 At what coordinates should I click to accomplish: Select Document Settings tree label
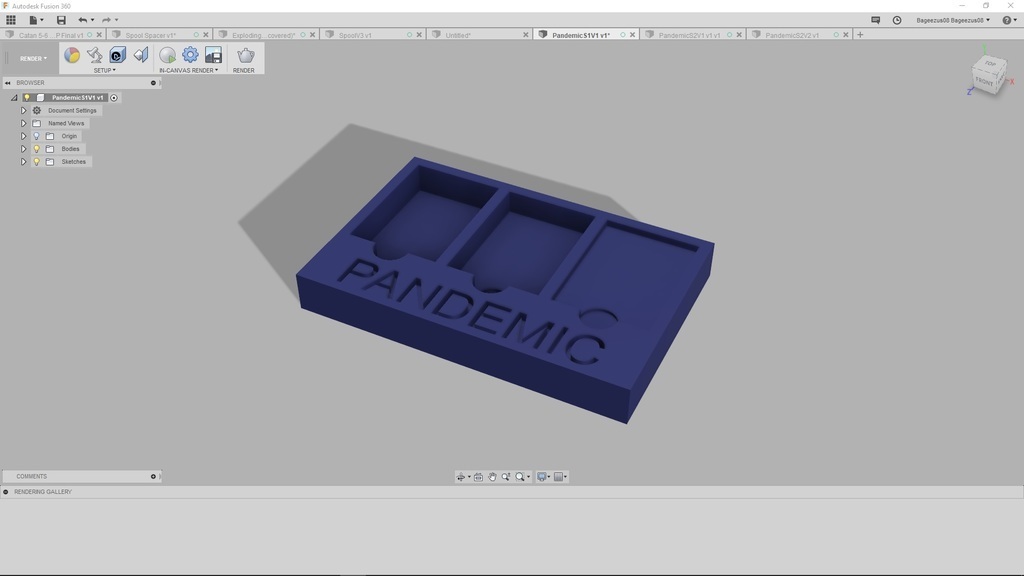72,110
